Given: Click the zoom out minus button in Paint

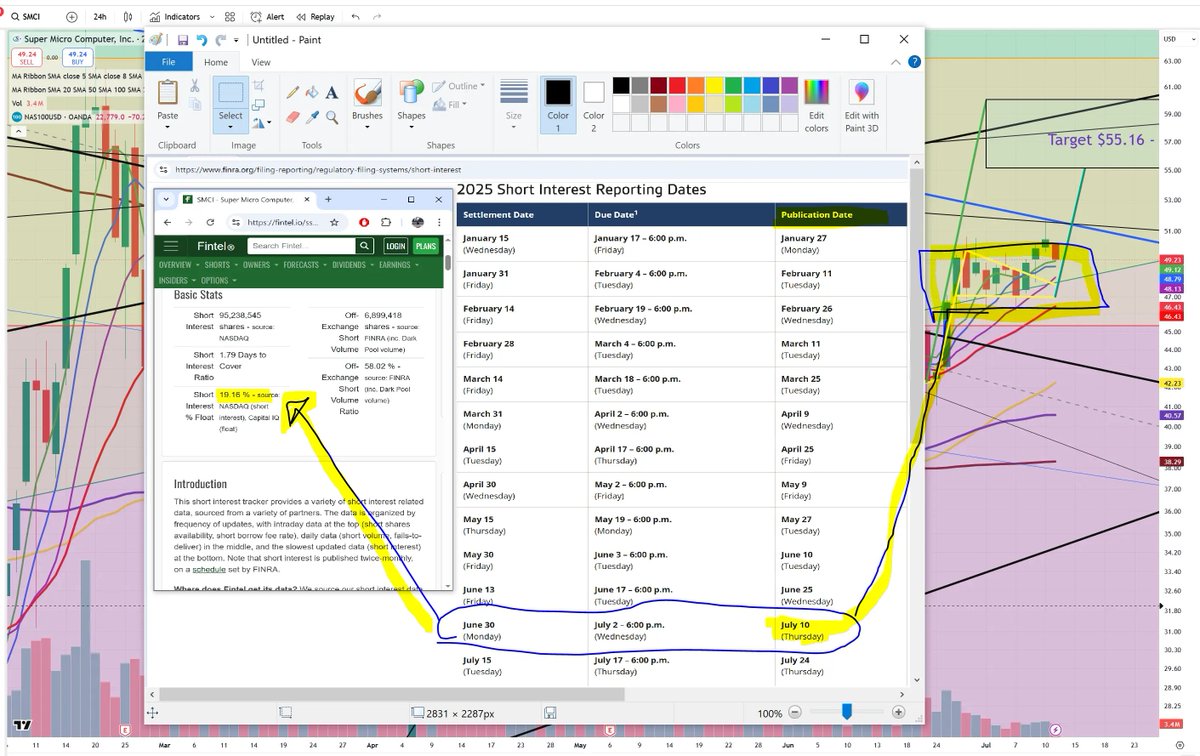Looking at the screenshot, I should pyautogui.click(x=795, y=712).
